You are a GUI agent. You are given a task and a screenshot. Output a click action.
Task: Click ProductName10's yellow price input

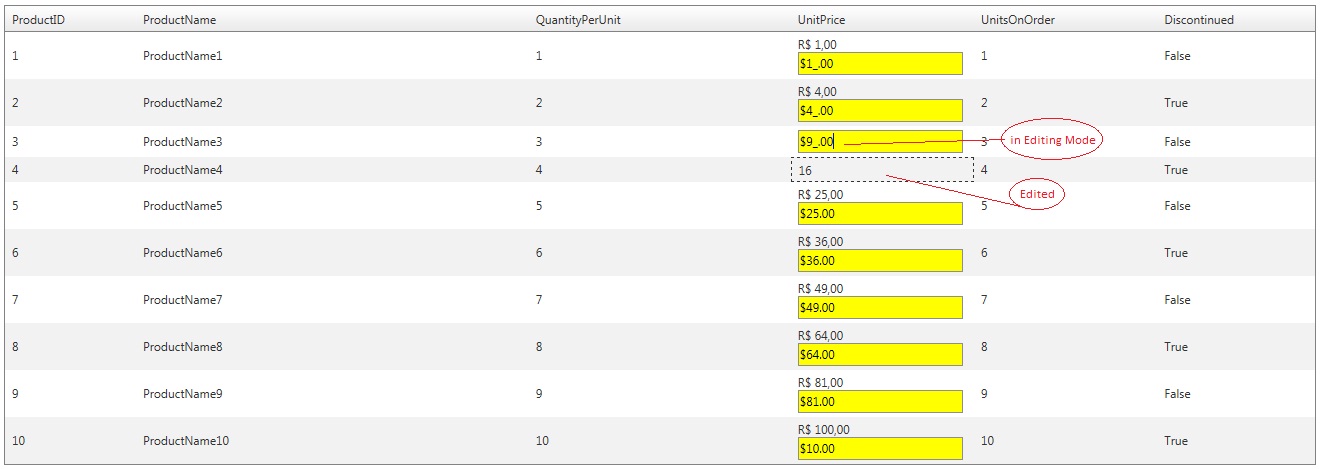tap(880, 449)
